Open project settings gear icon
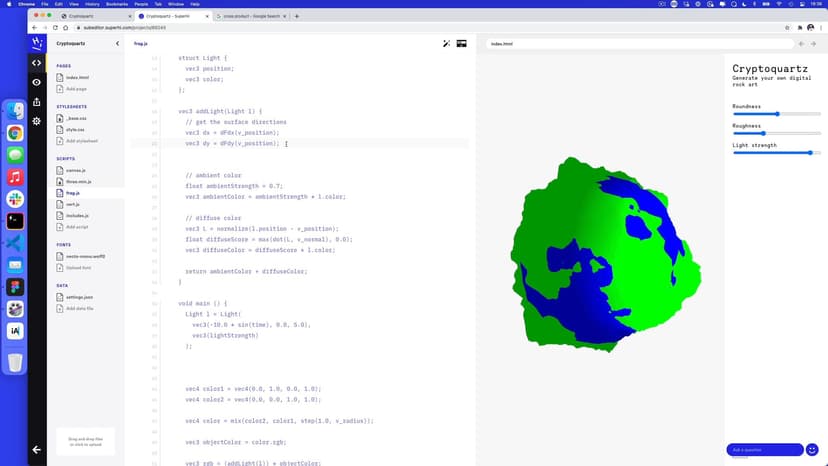This screenshot has width=828, height=466. (37, 121)
